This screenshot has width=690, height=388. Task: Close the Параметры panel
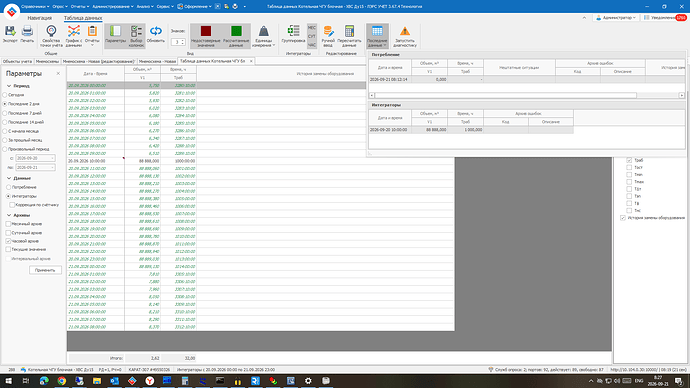tap(58, 73)
